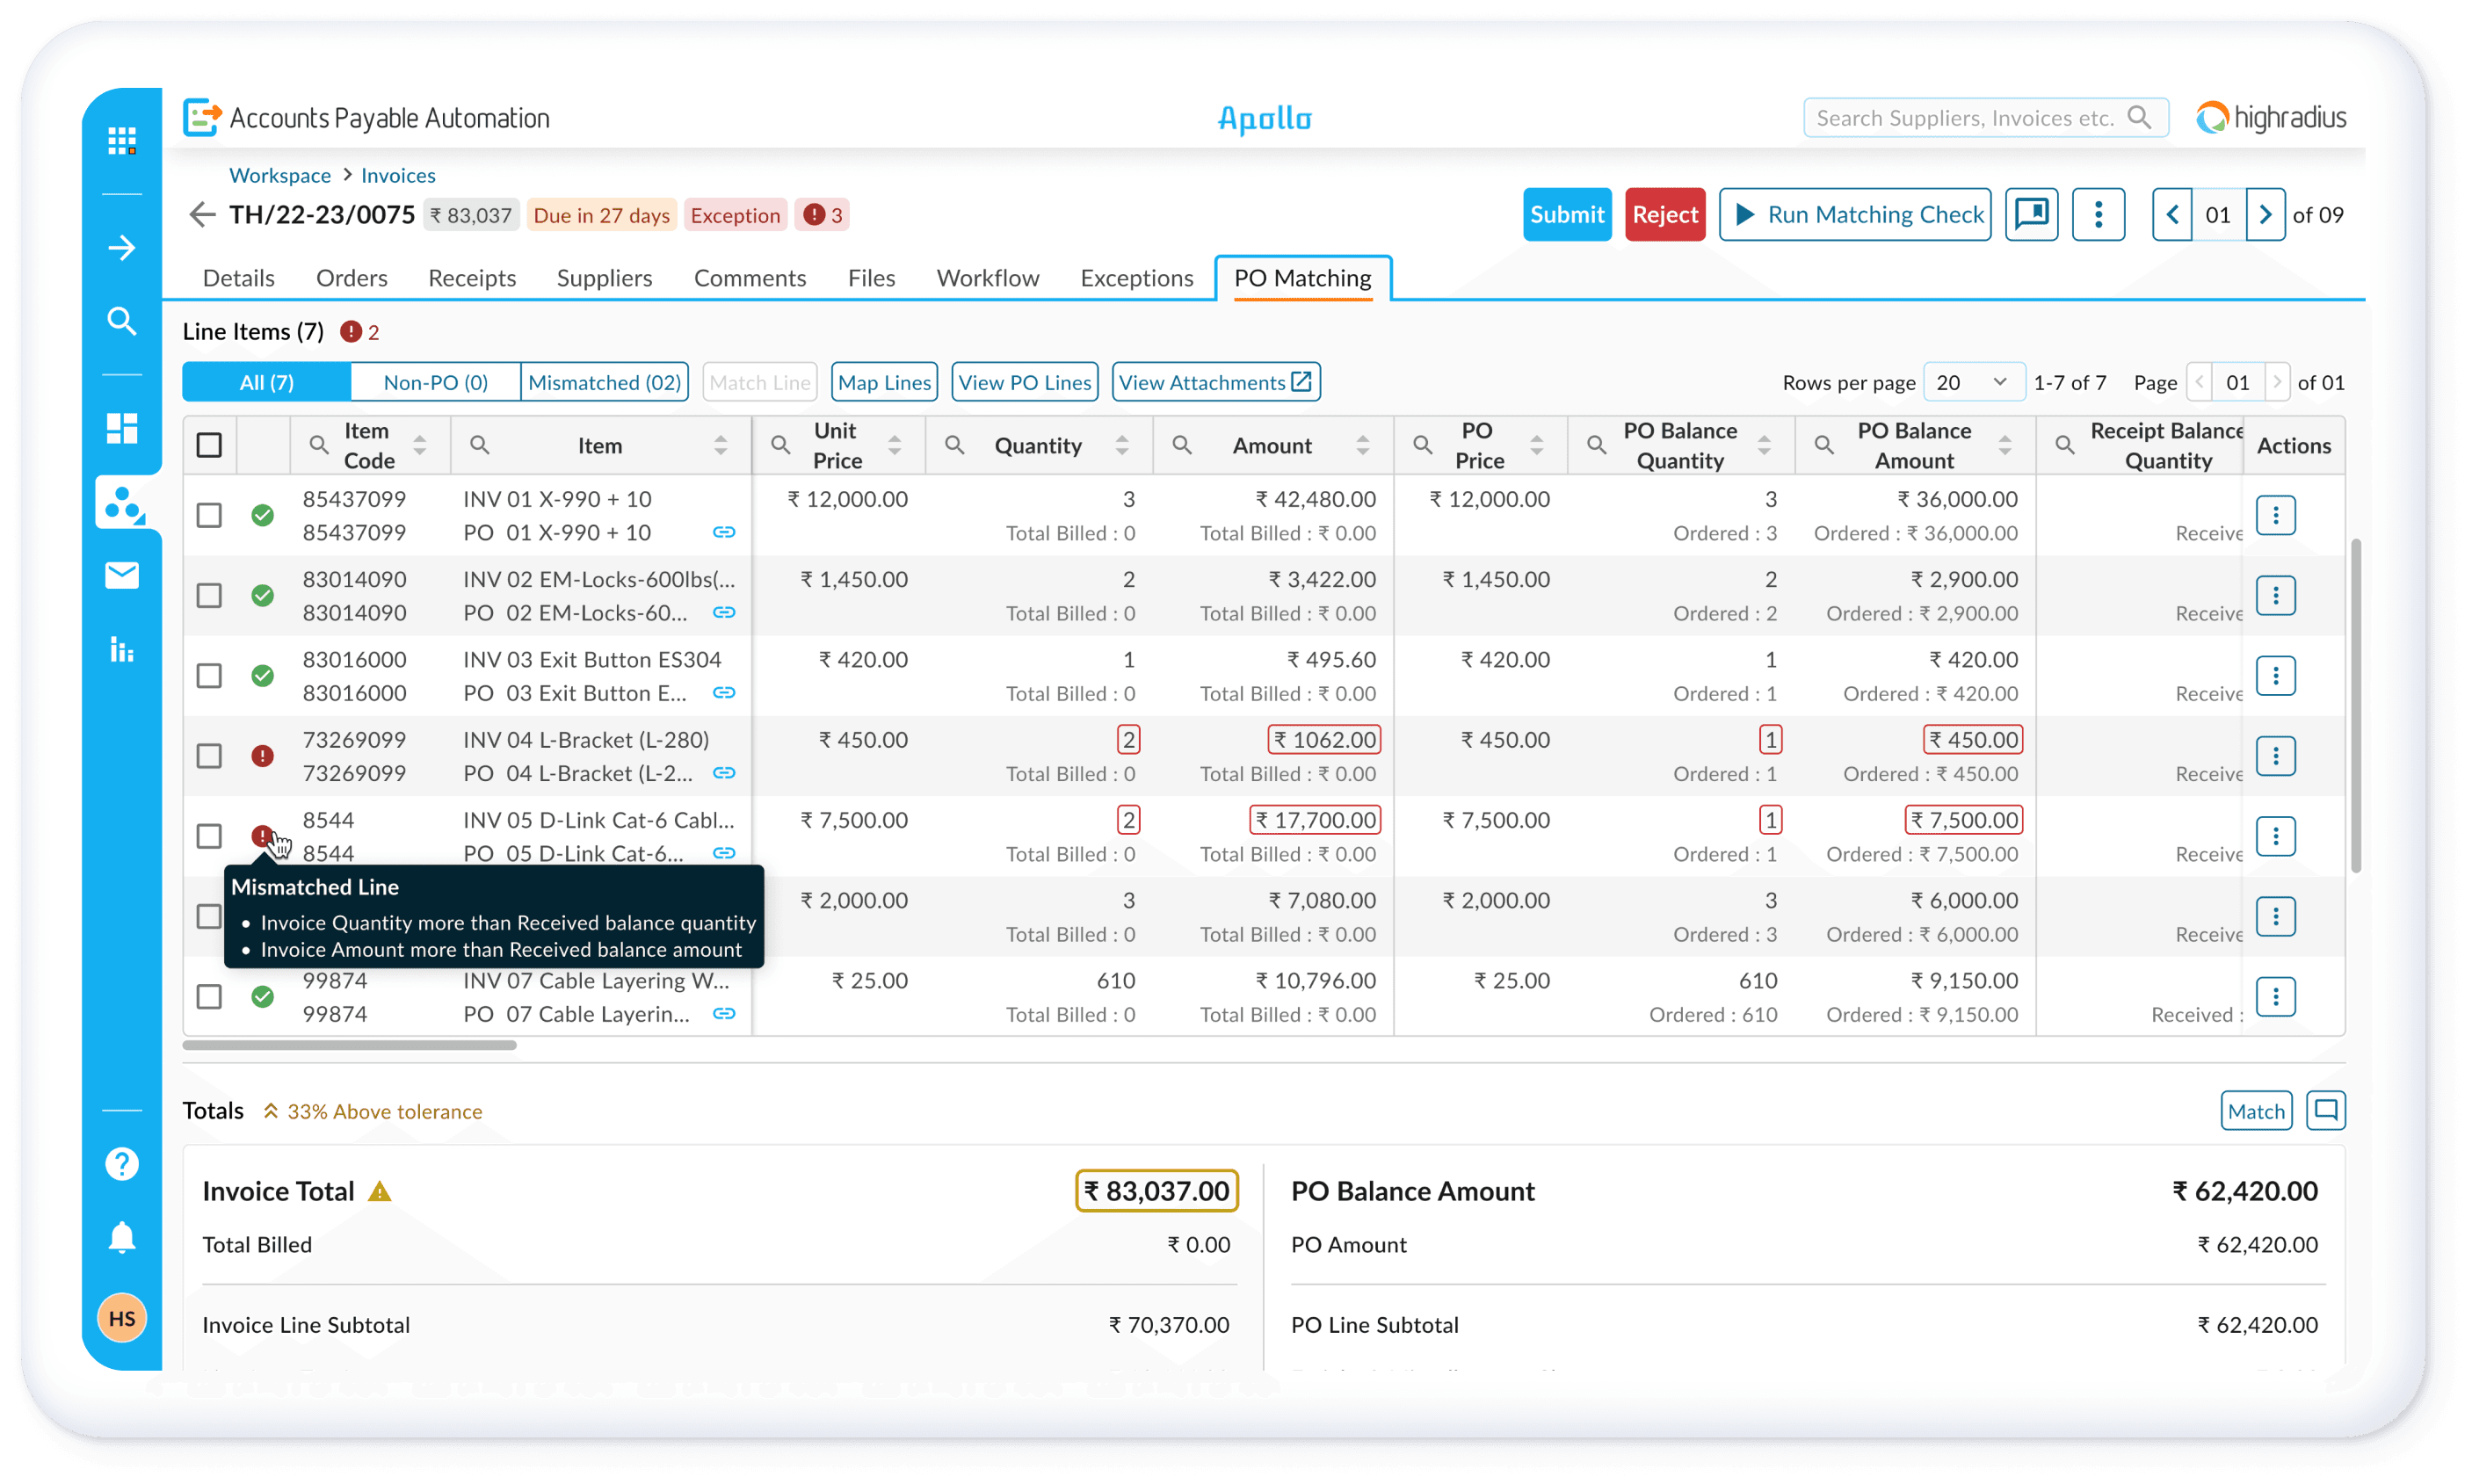The image size is (2472, 1484).
Task: Open the sidebar mail envelope icon
Action: [122, 575]
